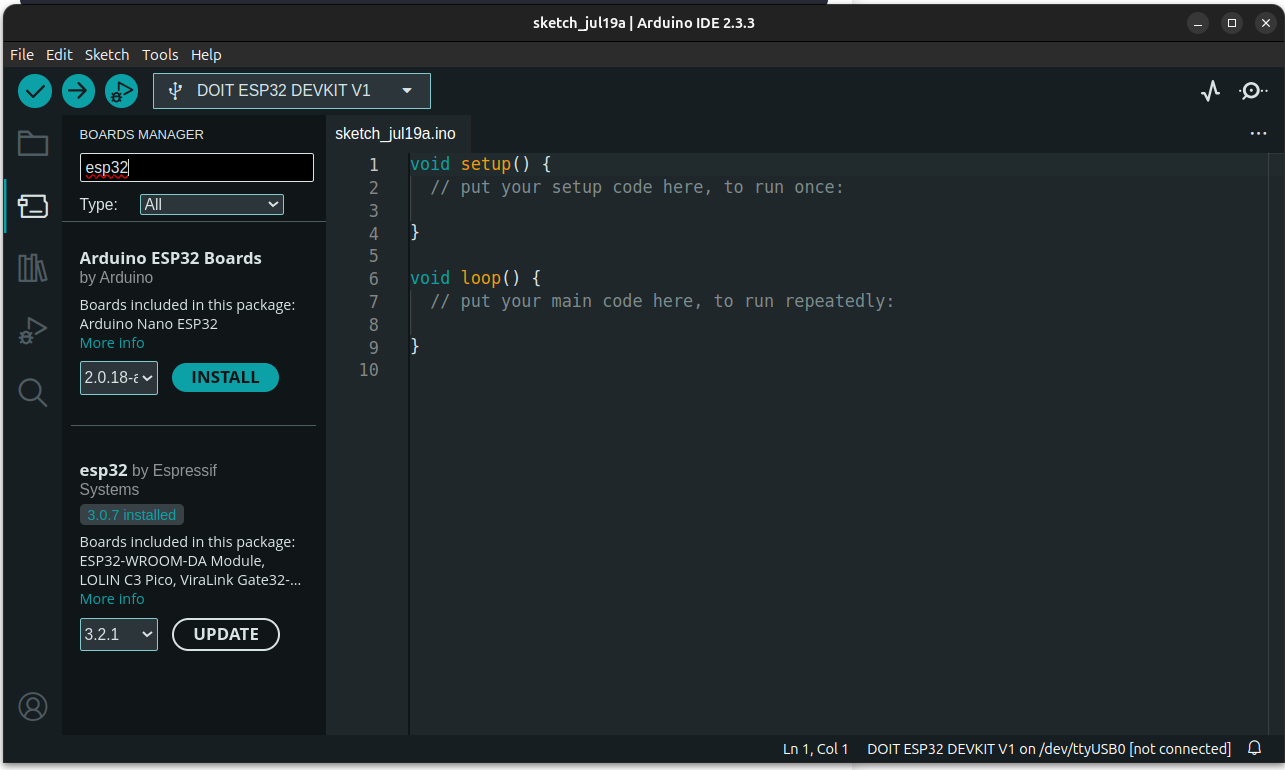
Task: Upload sketch with the arrow icon
Action: (78, 91)
